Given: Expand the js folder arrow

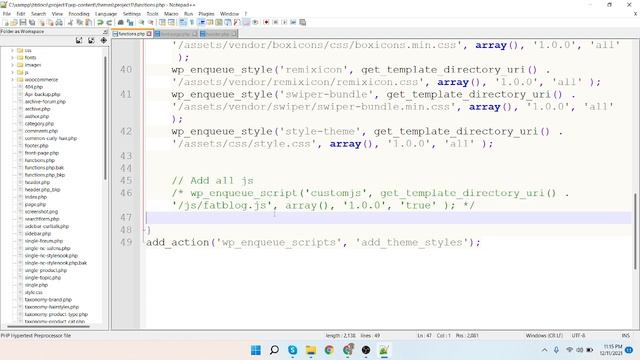Looking at the screenshot, I should point(12,73).
